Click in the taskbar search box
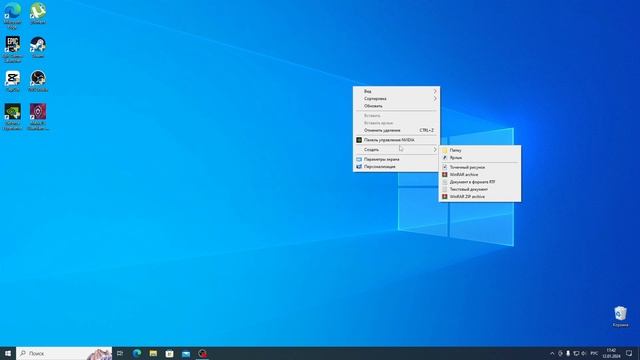Screen dimensions: 640x360 click(x=64, y=353)
